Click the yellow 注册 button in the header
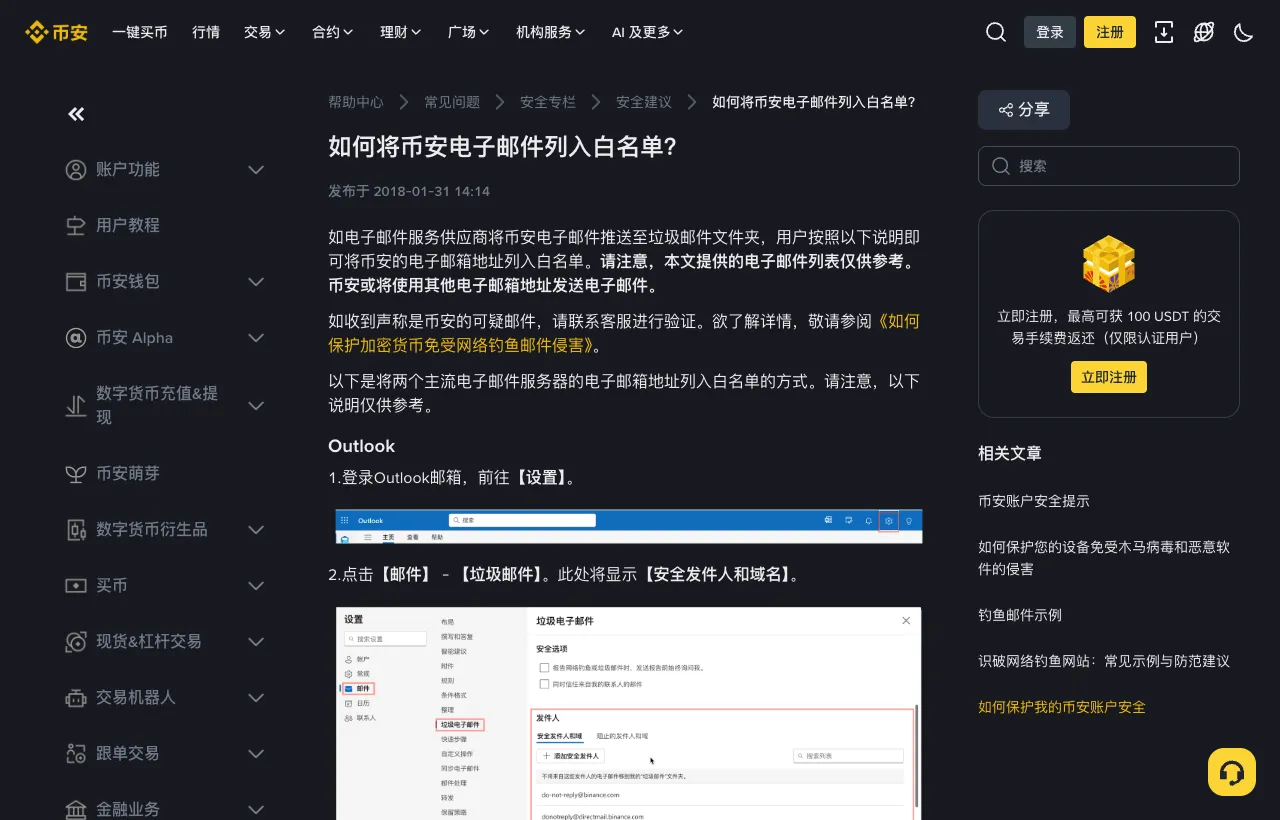This screenshot has height=820, width=1280. 1110,32
